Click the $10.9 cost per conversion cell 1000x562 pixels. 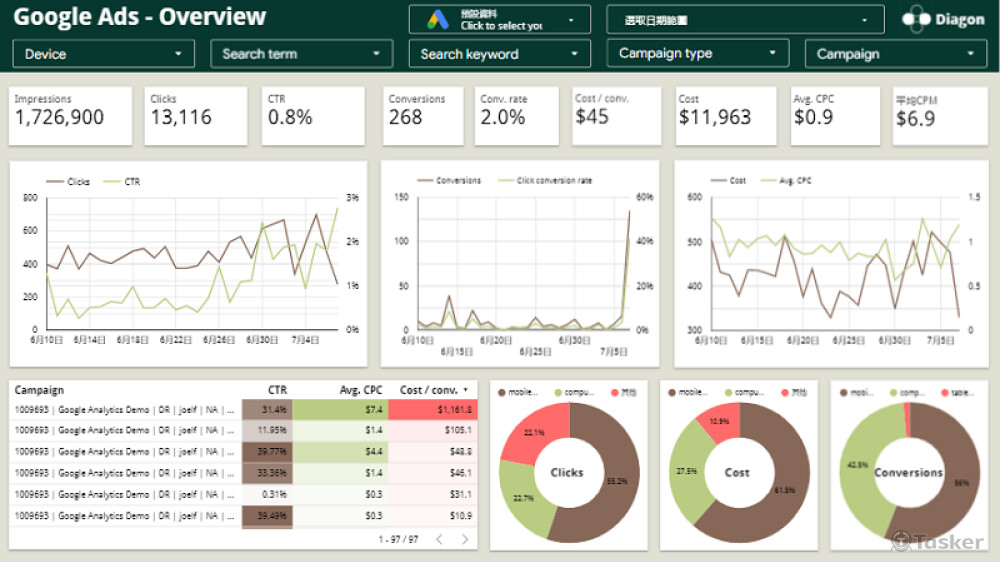click(432, 515)
